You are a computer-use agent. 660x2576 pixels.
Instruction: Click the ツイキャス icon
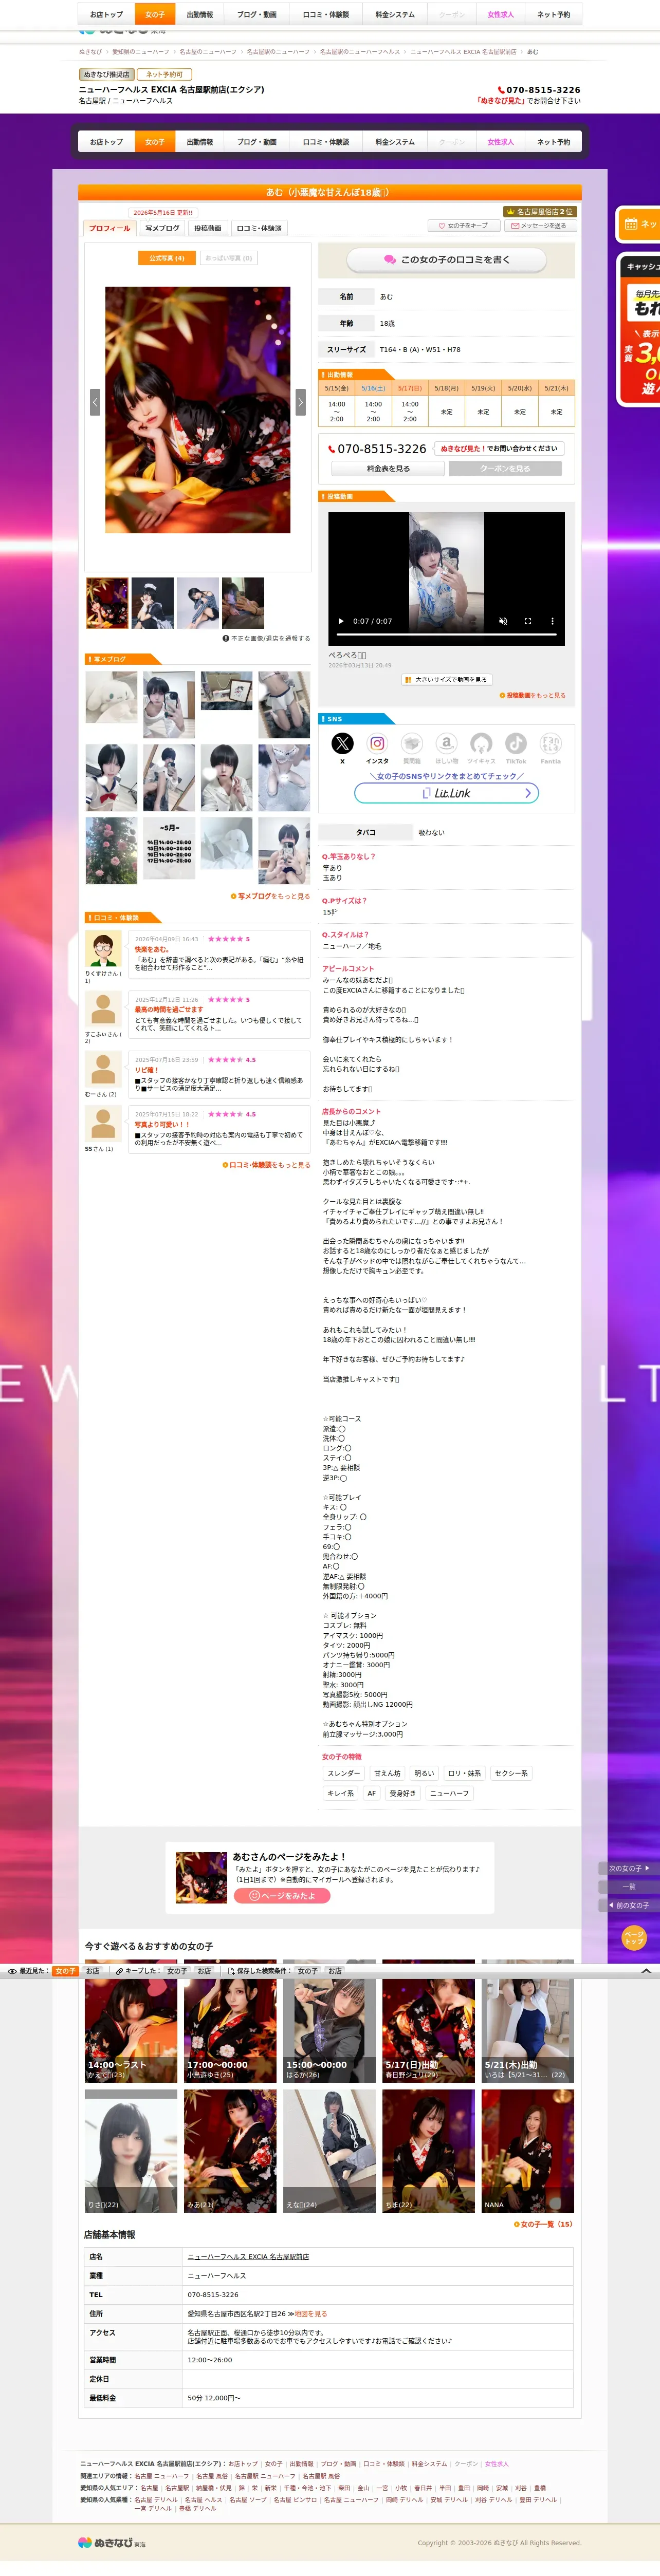point(481,743)
